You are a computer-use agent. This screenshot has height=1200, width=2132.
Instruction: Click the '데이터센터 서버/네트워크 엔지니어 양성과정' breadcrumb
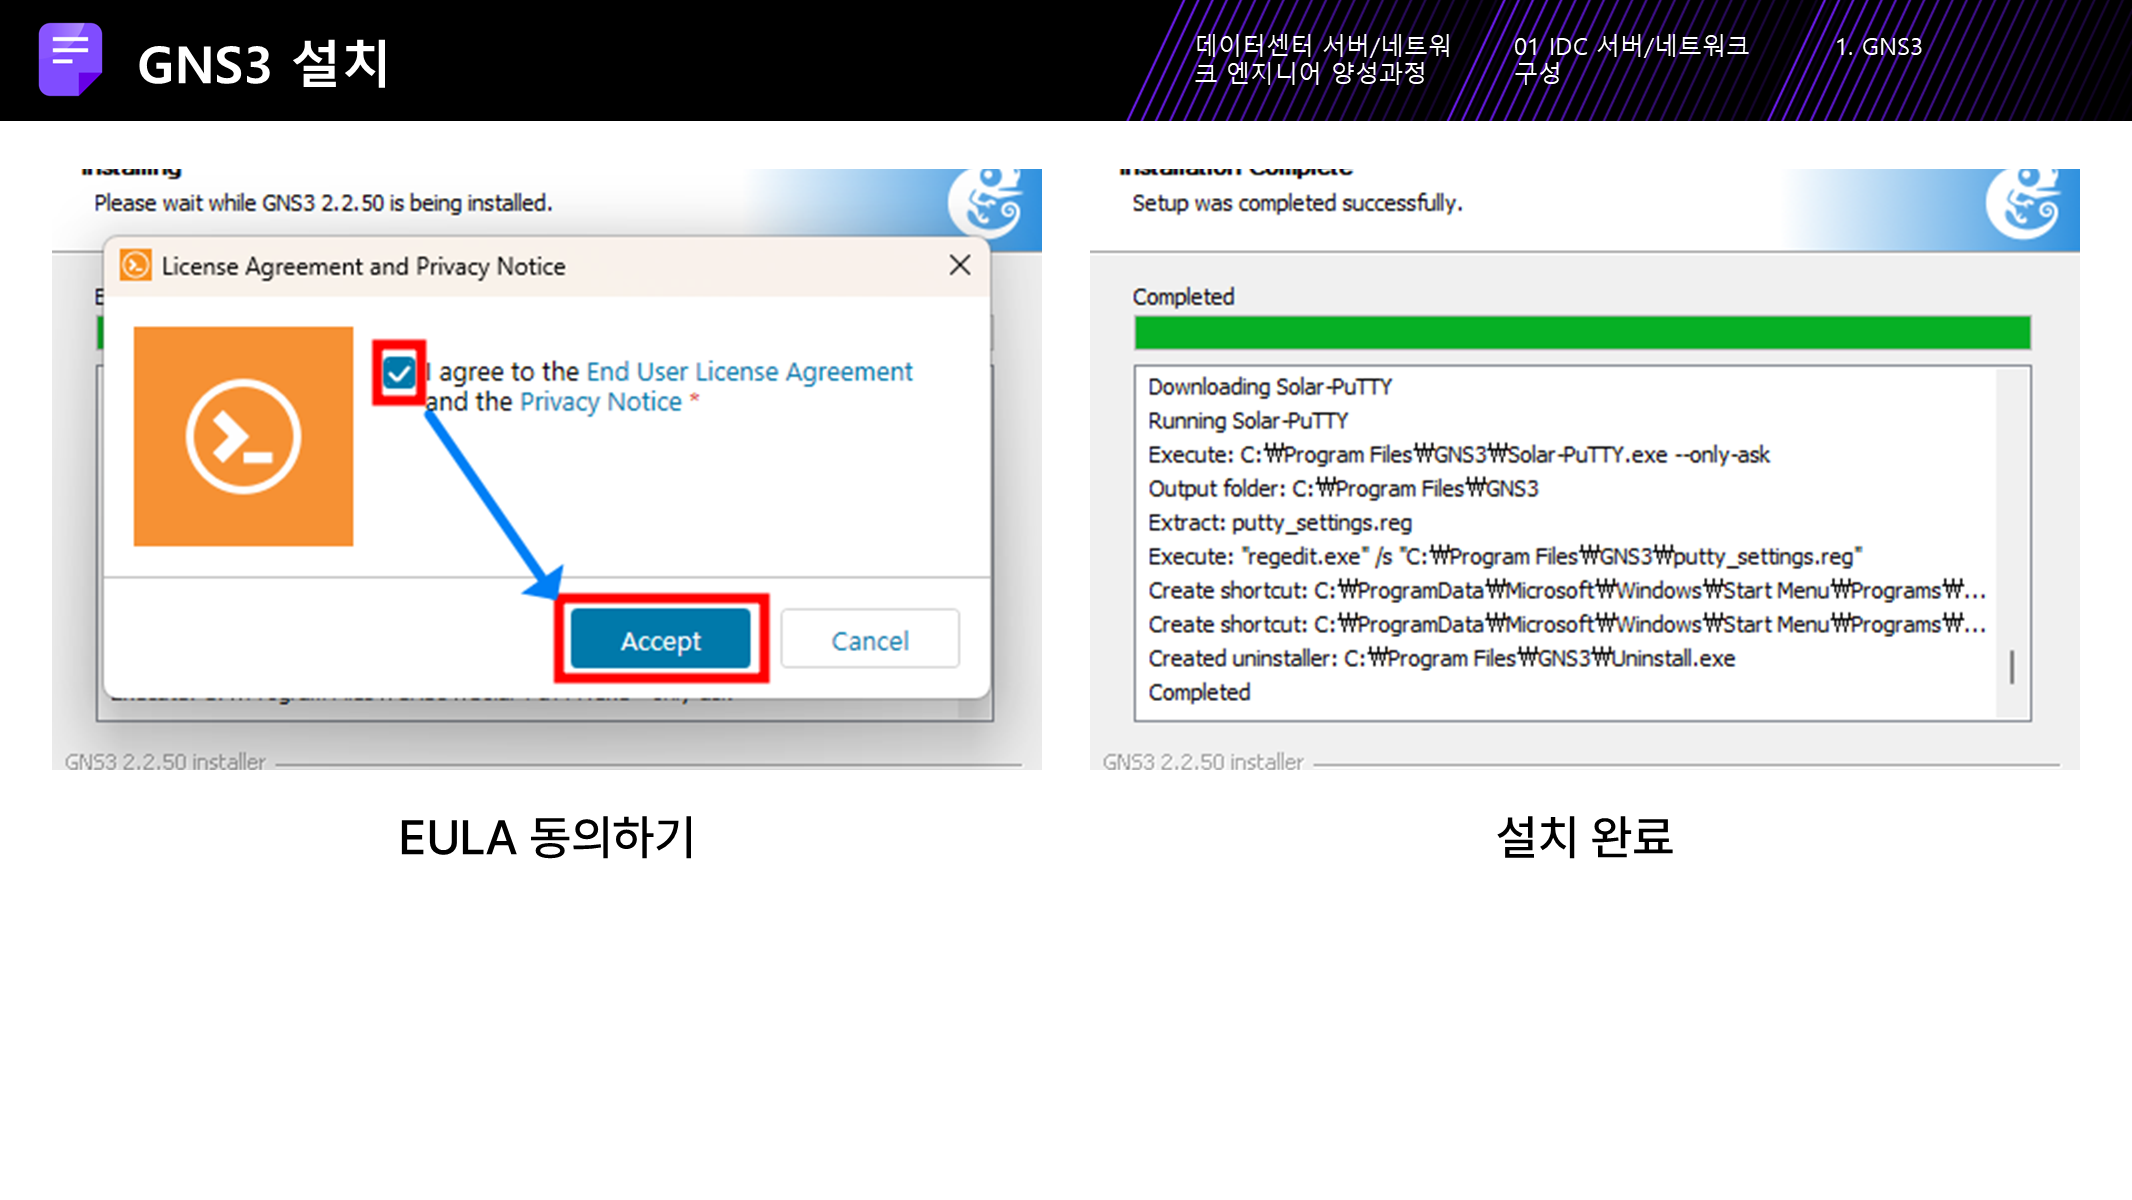point(1322,59)
